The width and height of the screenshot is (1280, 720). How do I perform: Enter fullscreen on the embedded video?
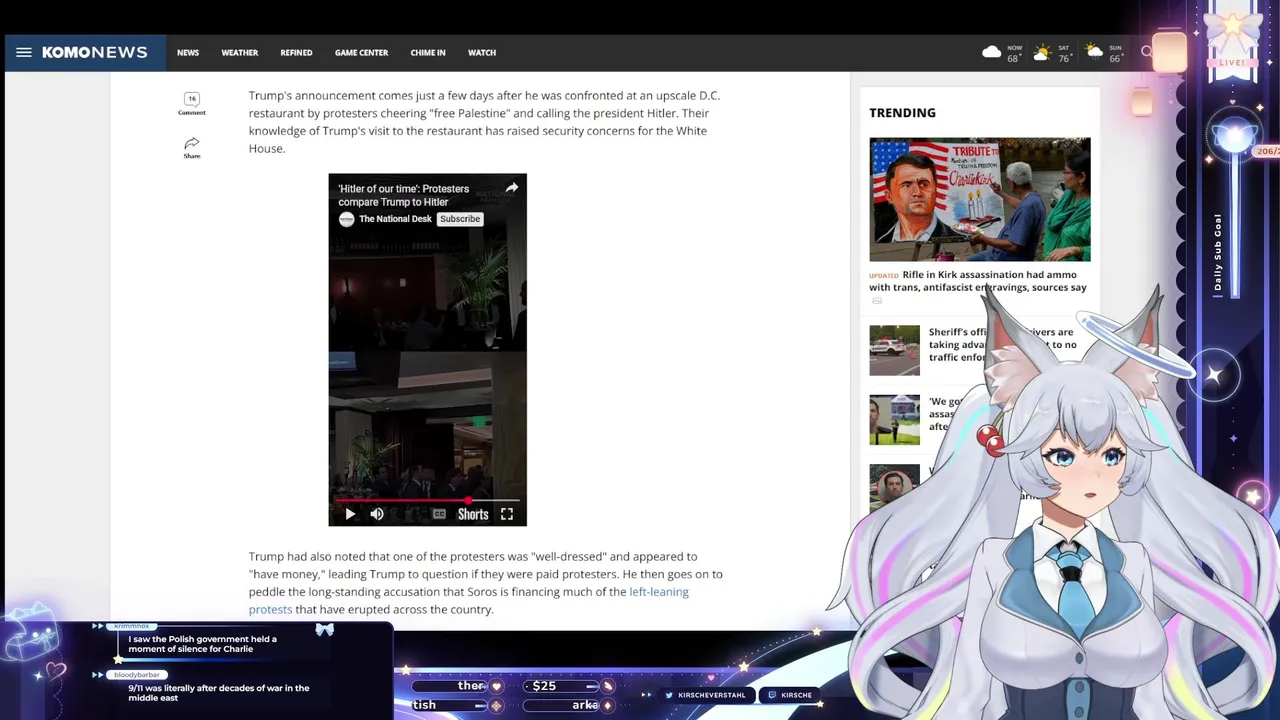click(x=507, y=514)
